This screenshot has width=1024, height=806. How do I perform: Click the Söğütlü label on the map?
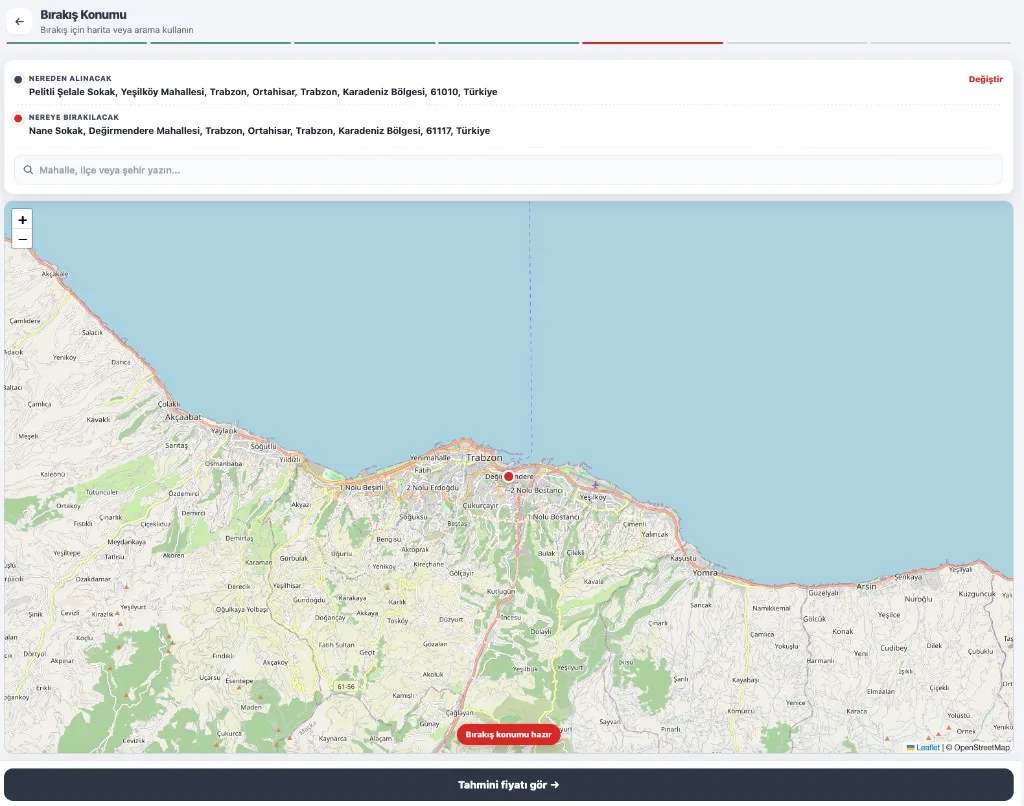[x=263, y=446]
